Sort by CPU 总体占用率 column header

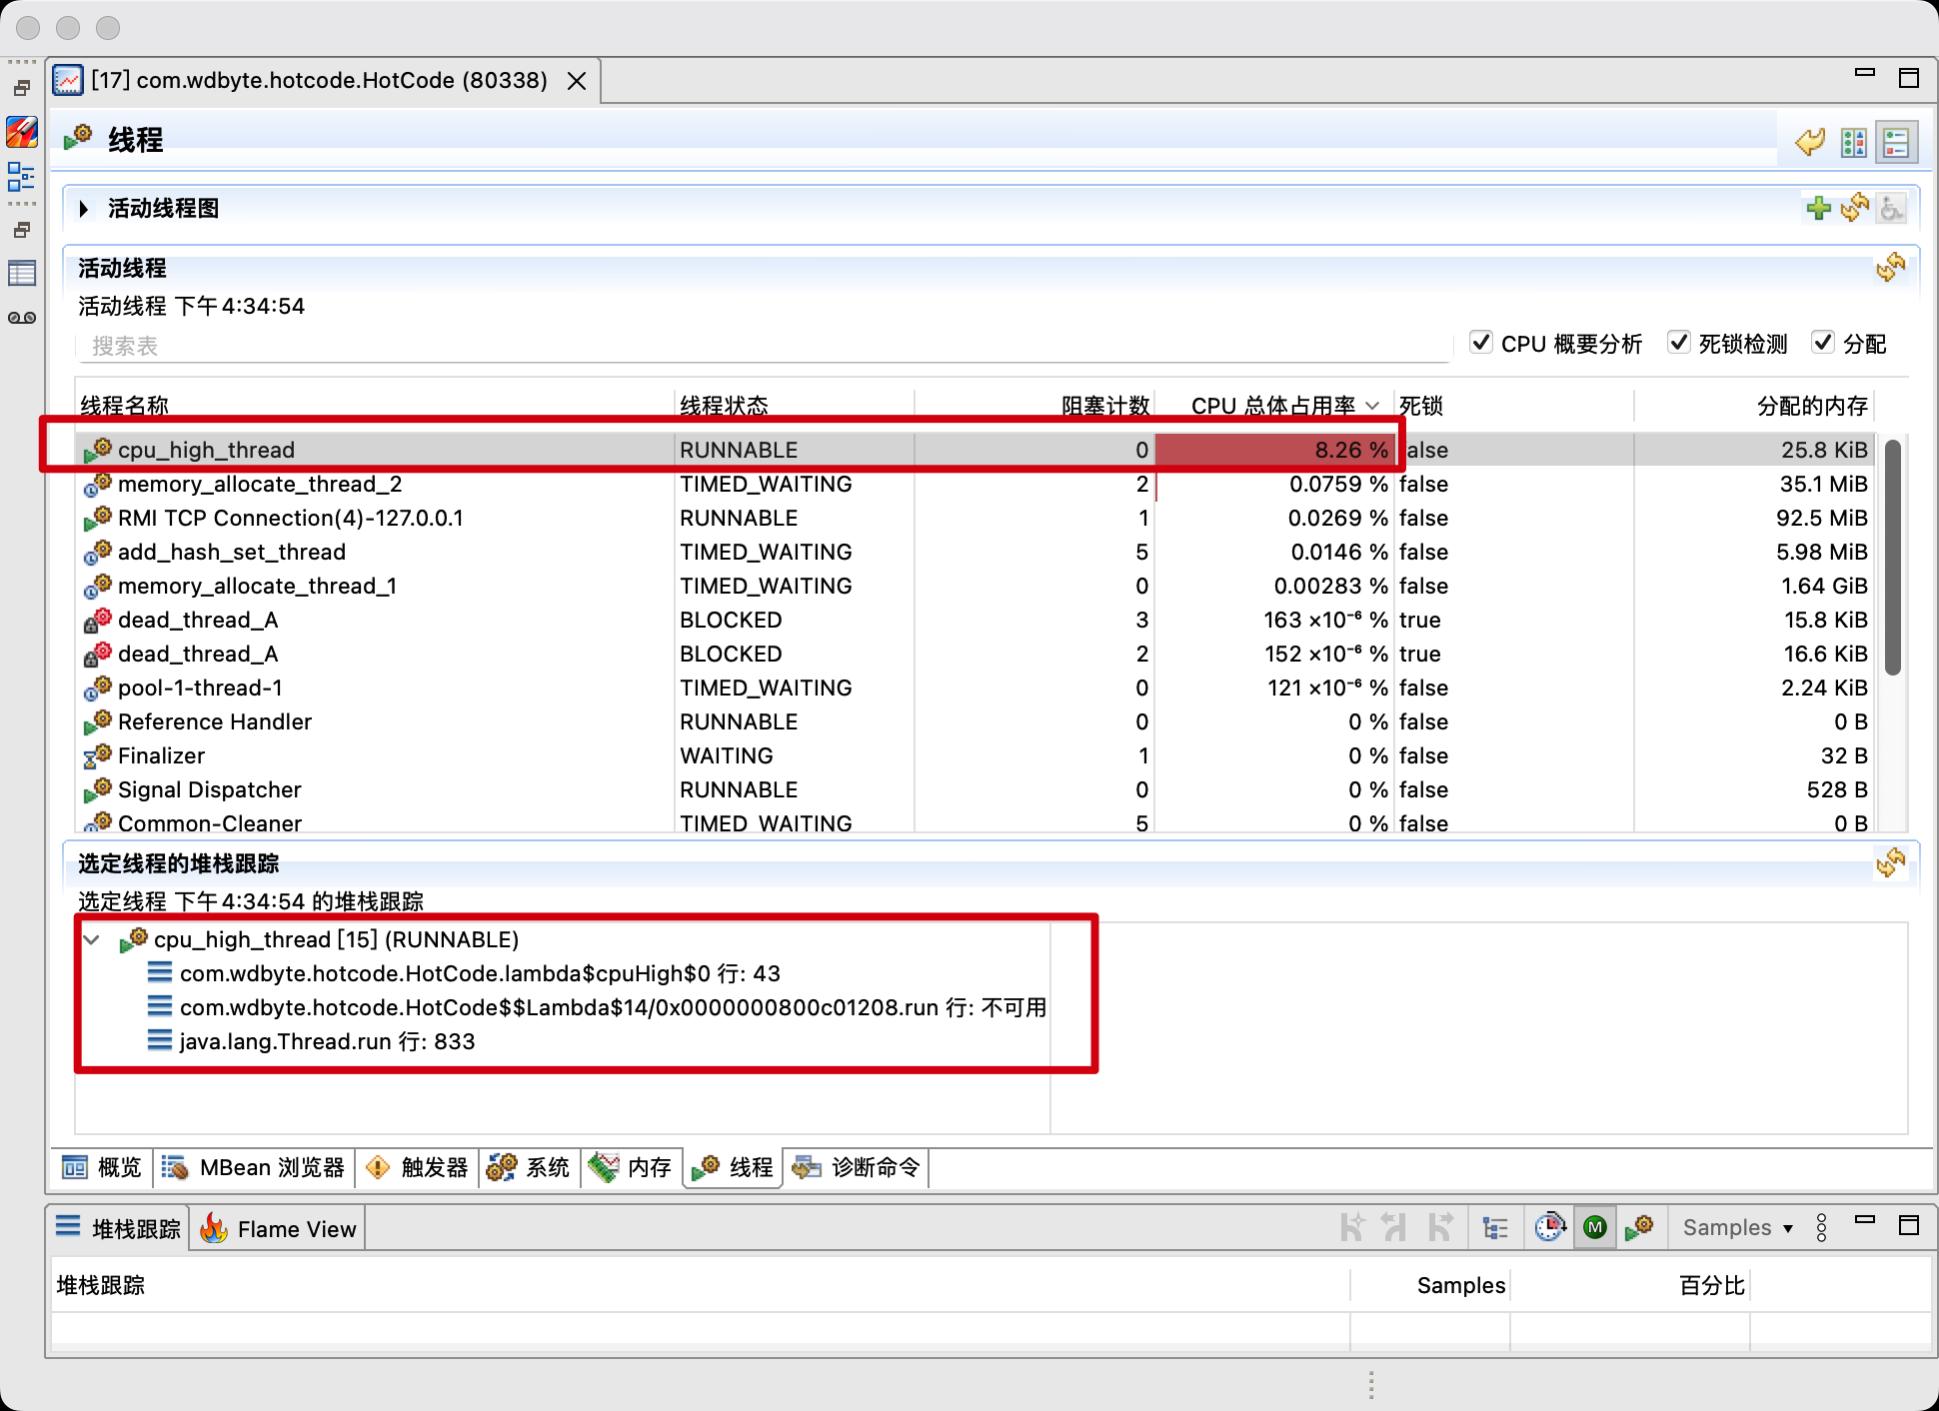click(x=1272, y=405)
